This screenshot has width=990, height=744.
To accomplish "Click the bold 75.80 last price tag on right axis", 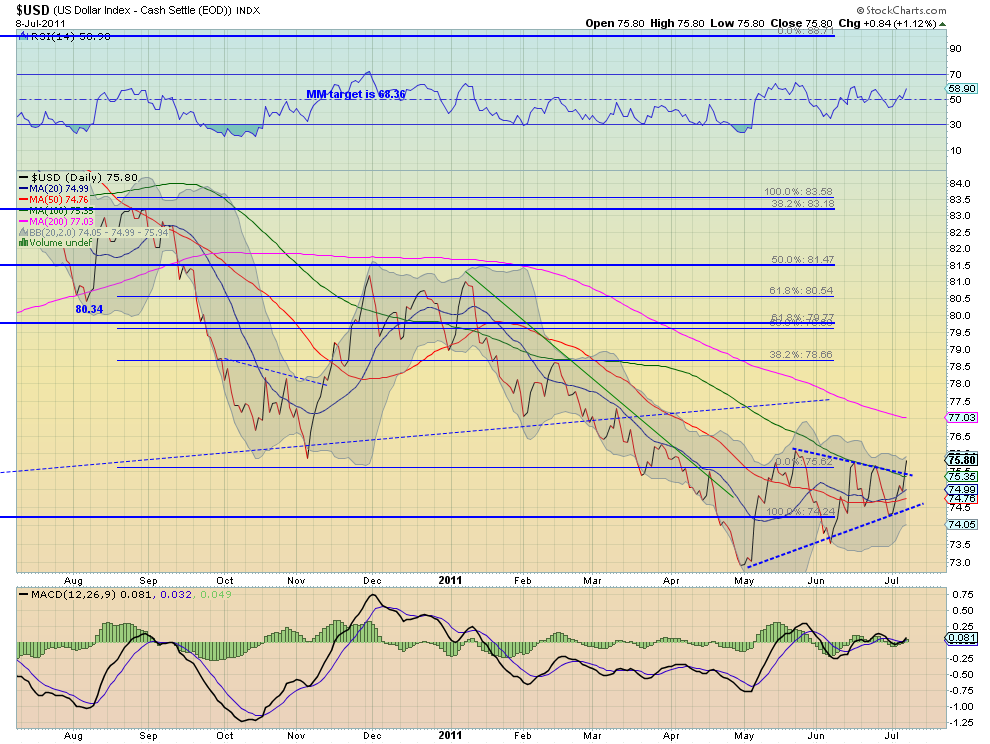I will click(962, 460).
